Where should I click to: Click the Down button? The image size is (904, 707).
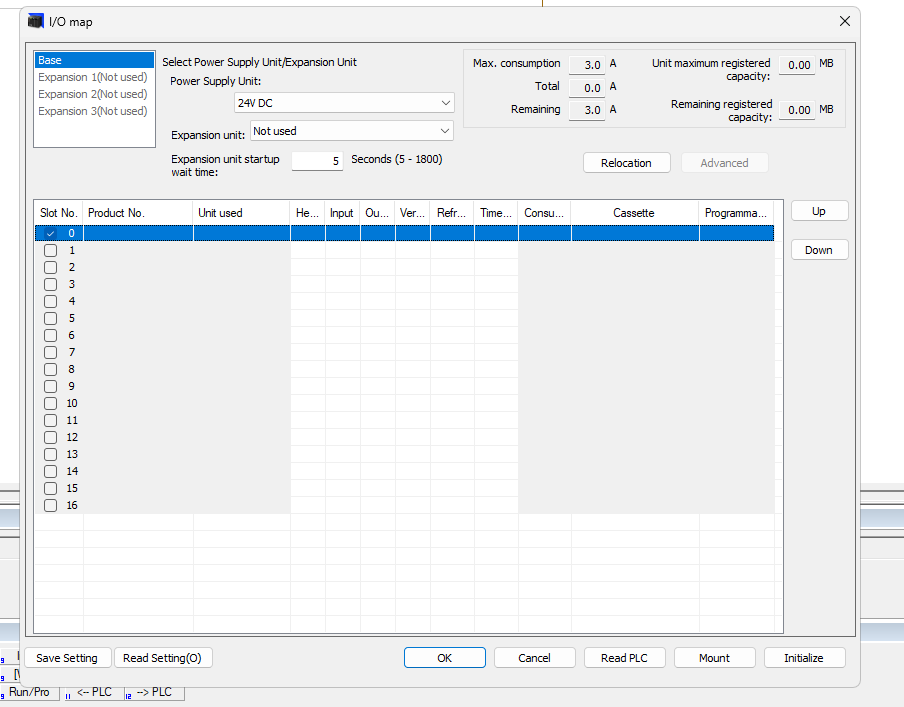pyautogui.click(x=819, y=250)
